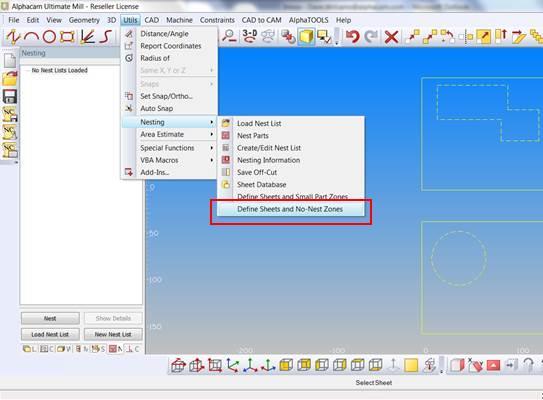Open Distance/Angle from the Utils menu
The width and height of the screenshot is (543, 400).
[x=164, y=34]
